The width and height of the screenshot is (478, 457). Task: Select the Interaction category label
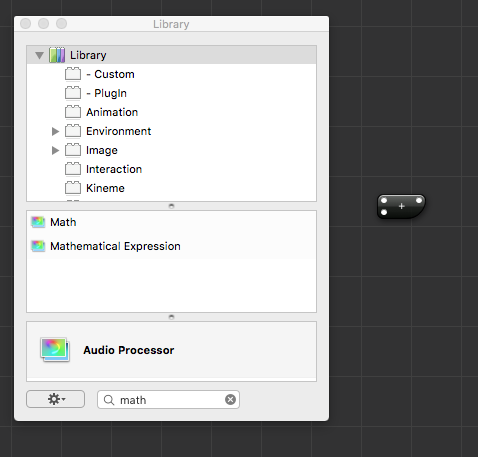(x=114, y=169)
